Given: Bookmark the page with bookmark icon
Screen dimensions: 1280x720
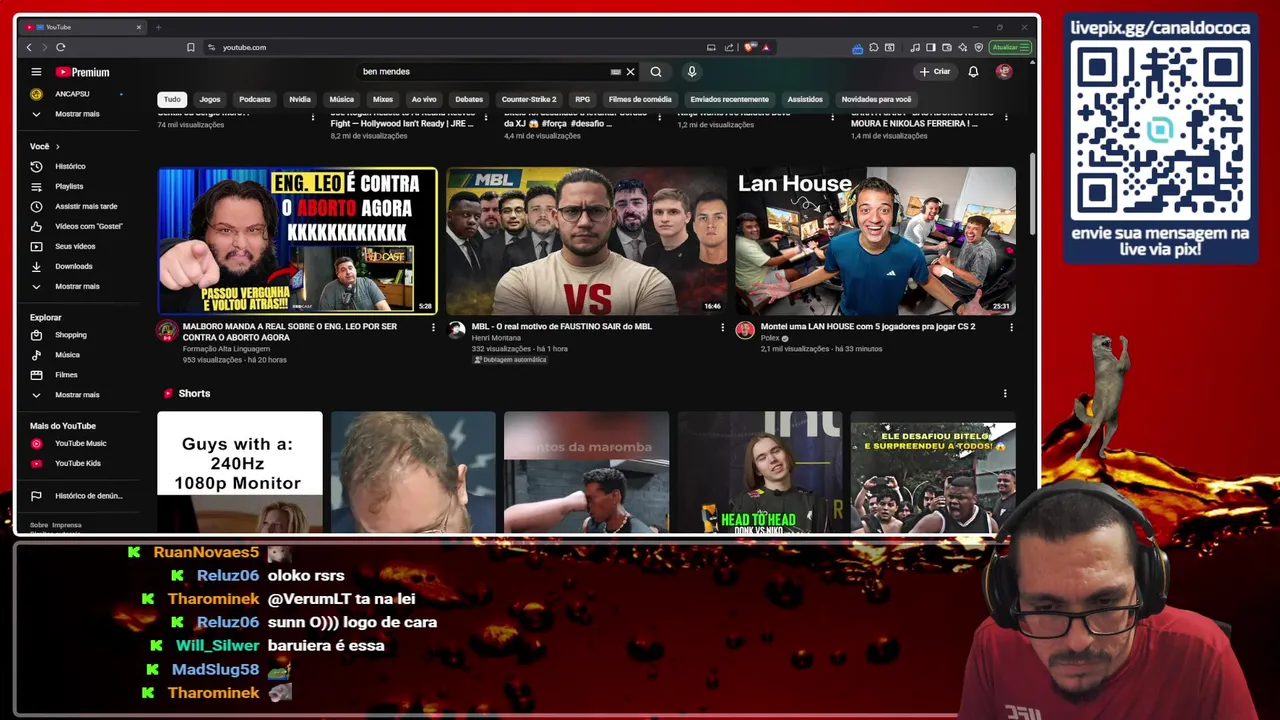Looking at the screenshot, I should point(190,47).
